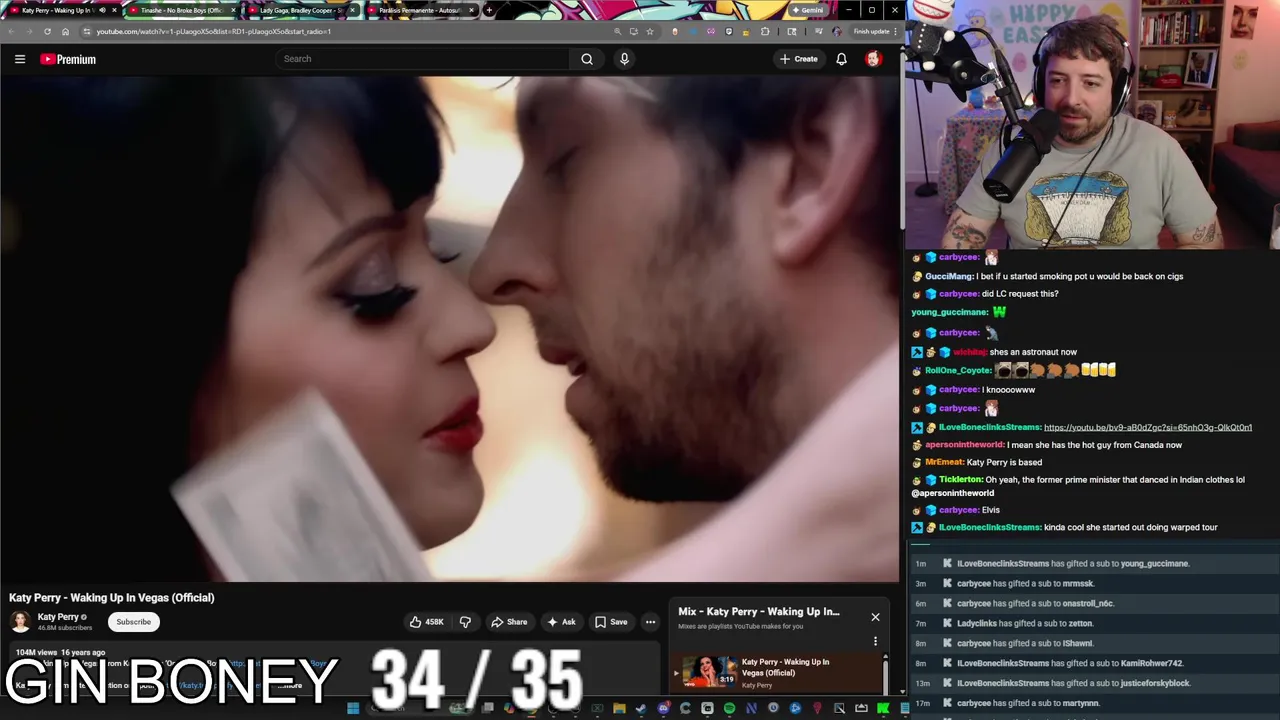Open Steam from taskbar
Image resolution: width=1280 pixels, height=720 pixels.
click(x=641, y=708)
